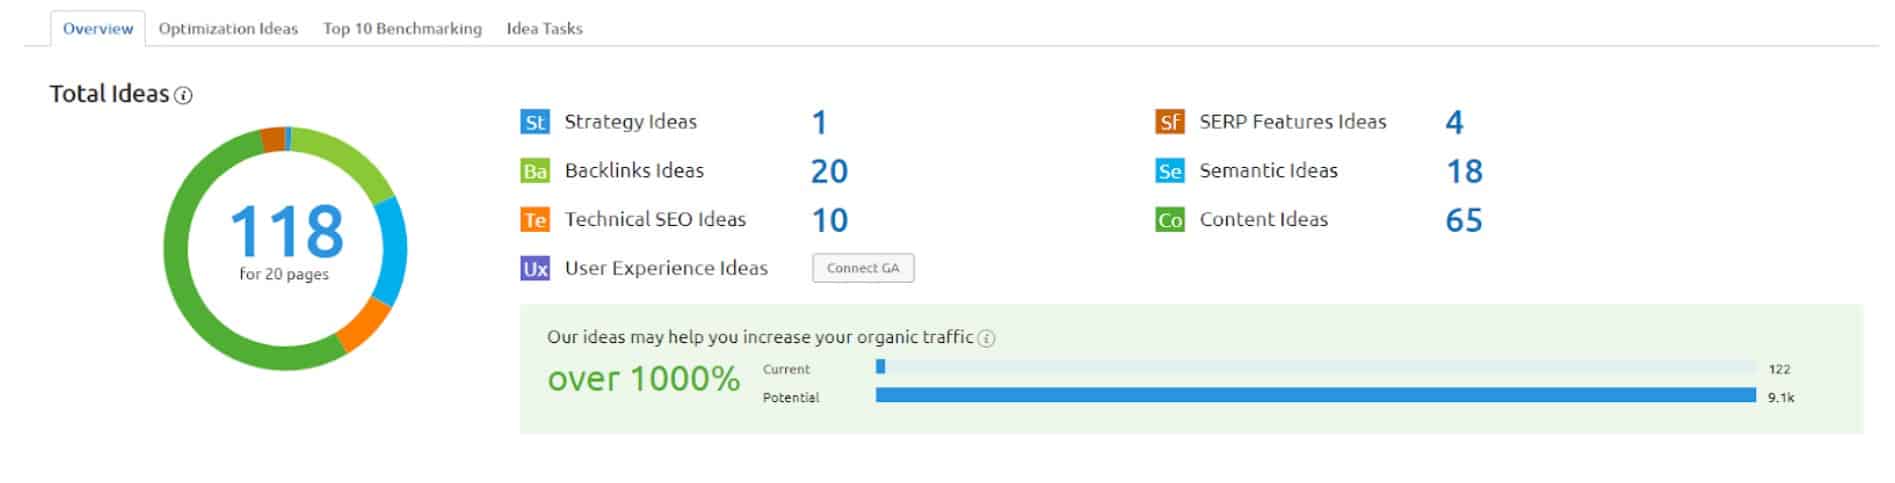
Task: Click the 118 total in donut chart
Action: (287, 232)
